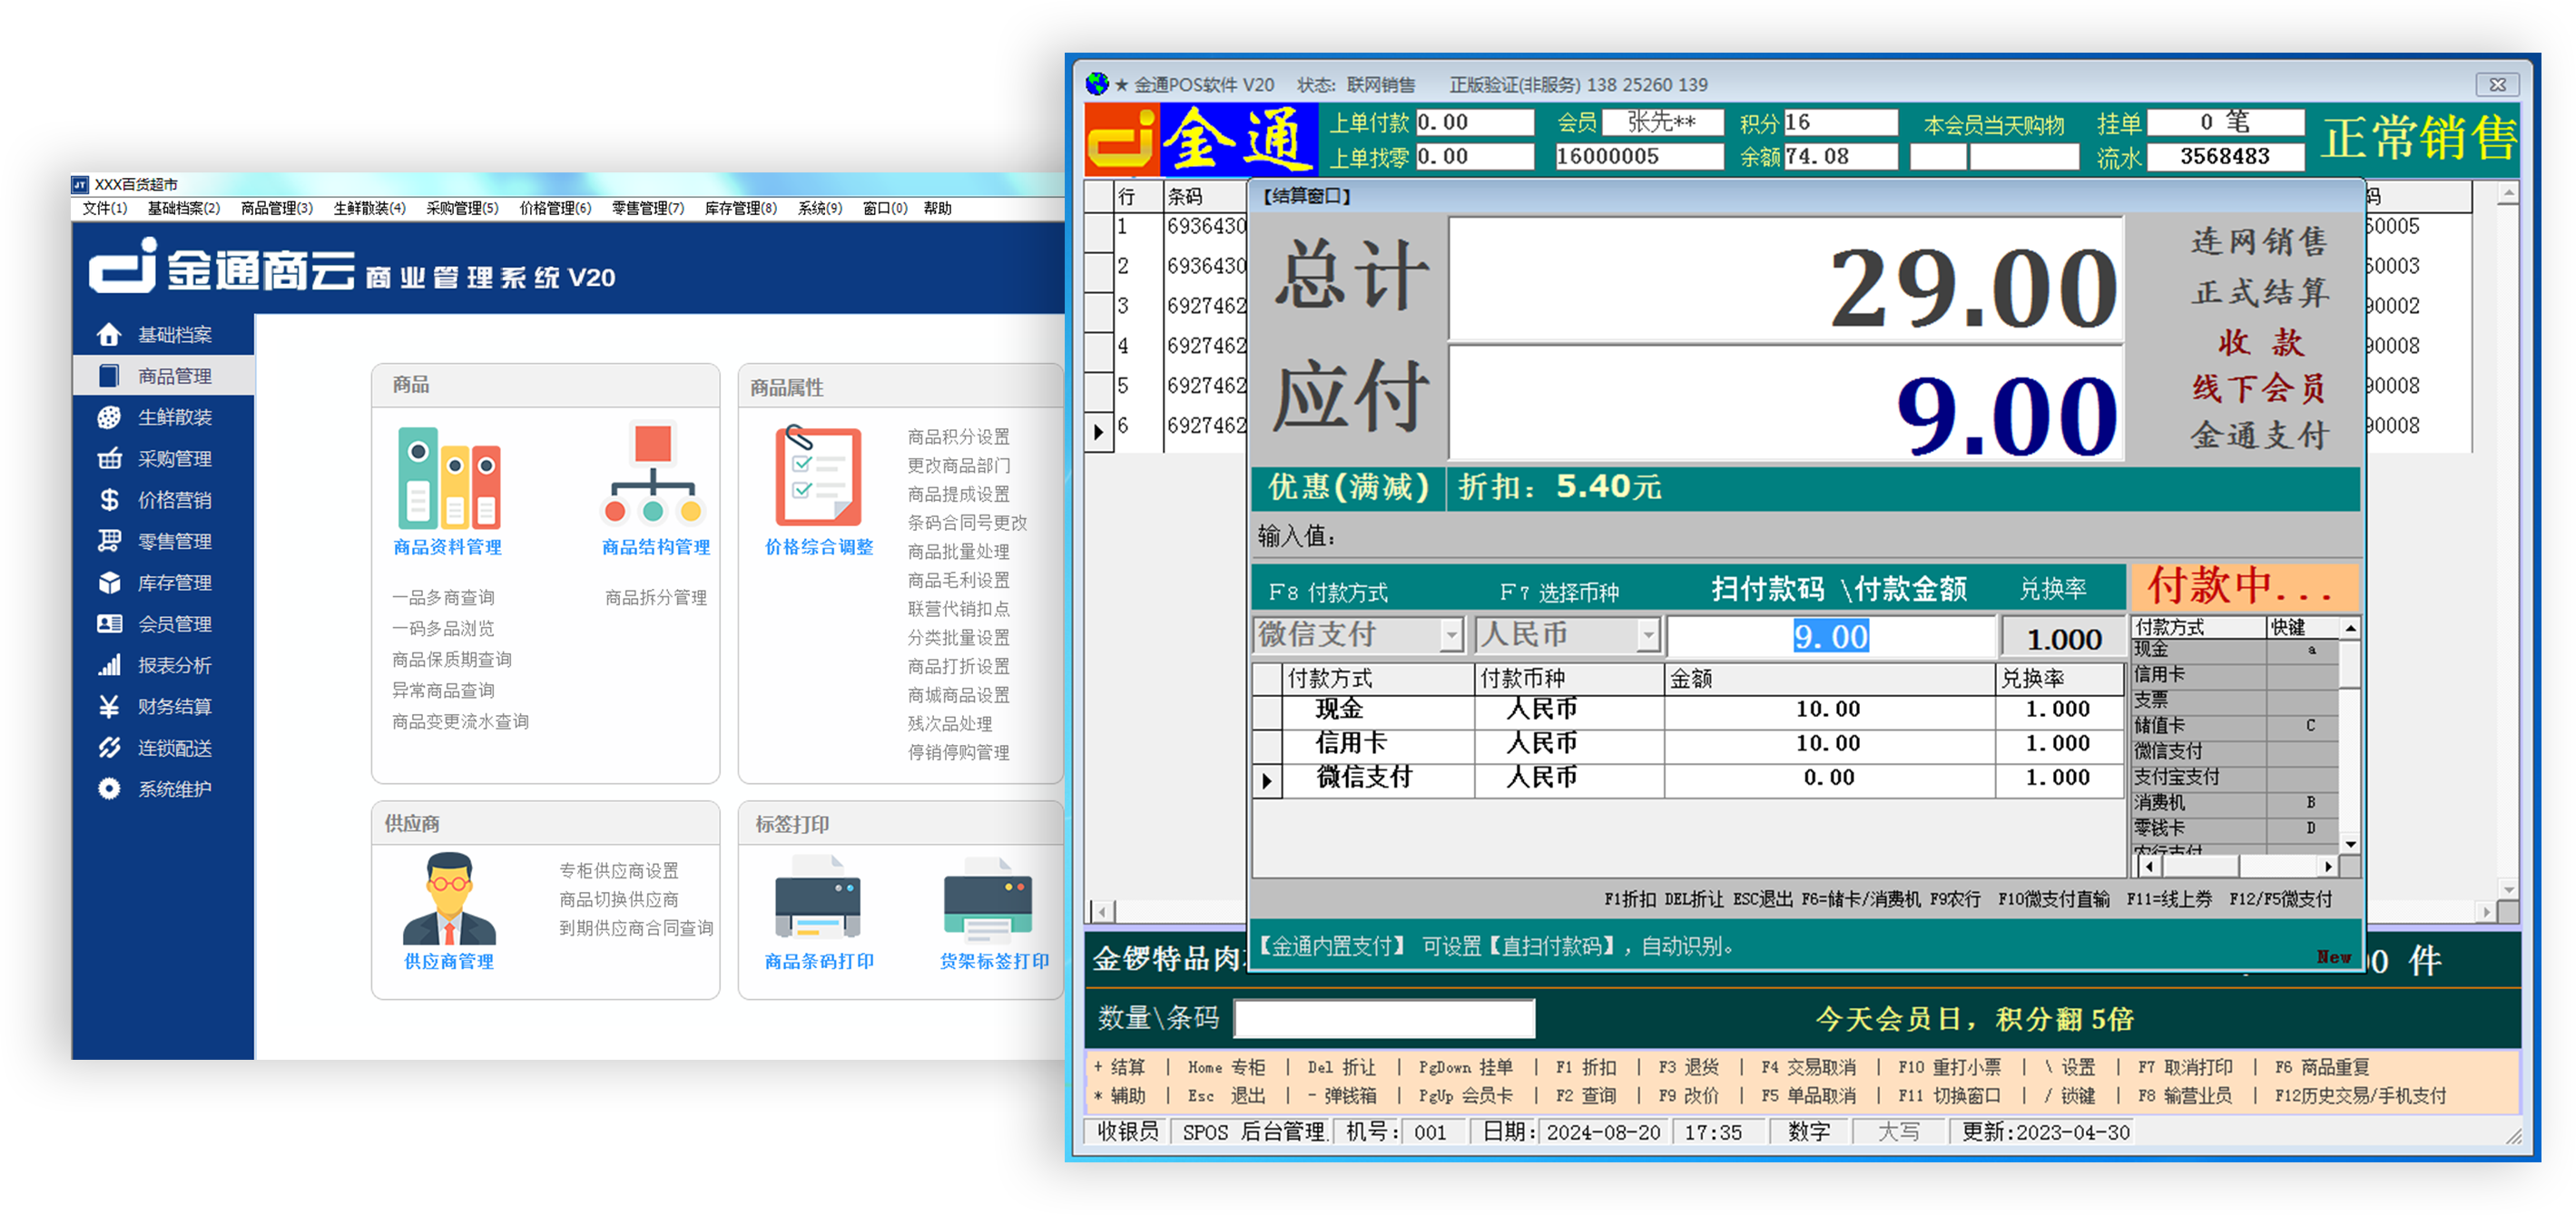2576x1215 pixels.
Task: Select 支付宝支付 in payment method list
Action: coord(2235,776)
